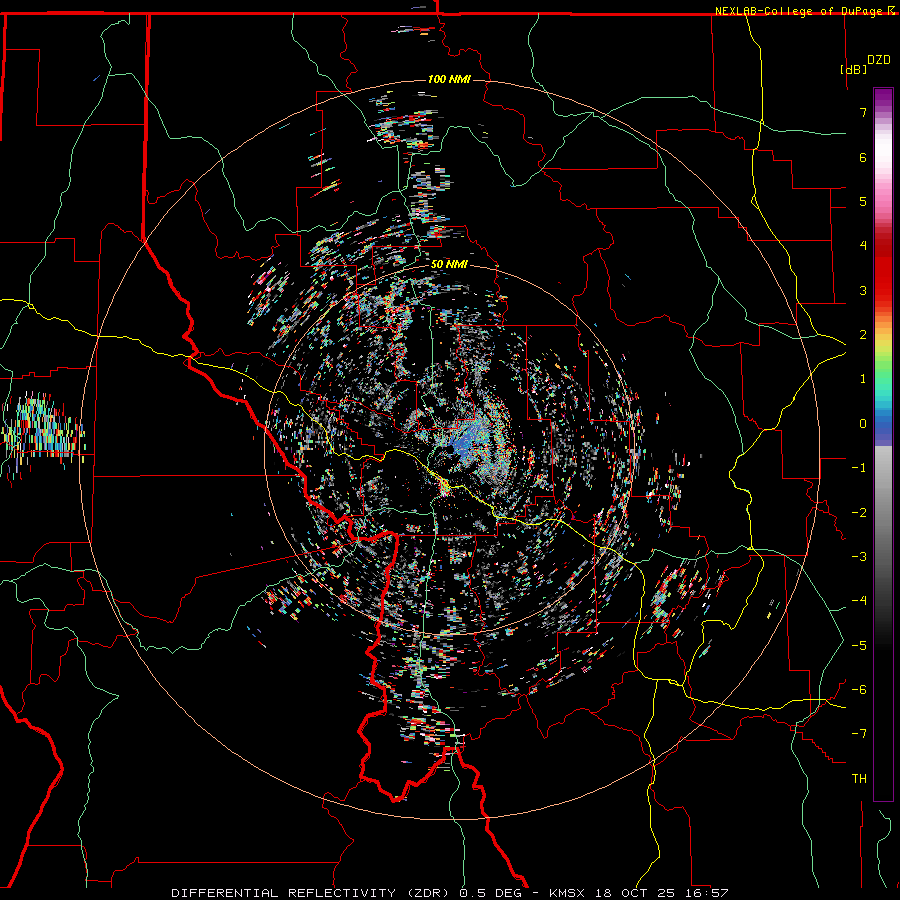This screenshot has width=900, height=900.
Task: Click the legend value -4
Action: 859,601
